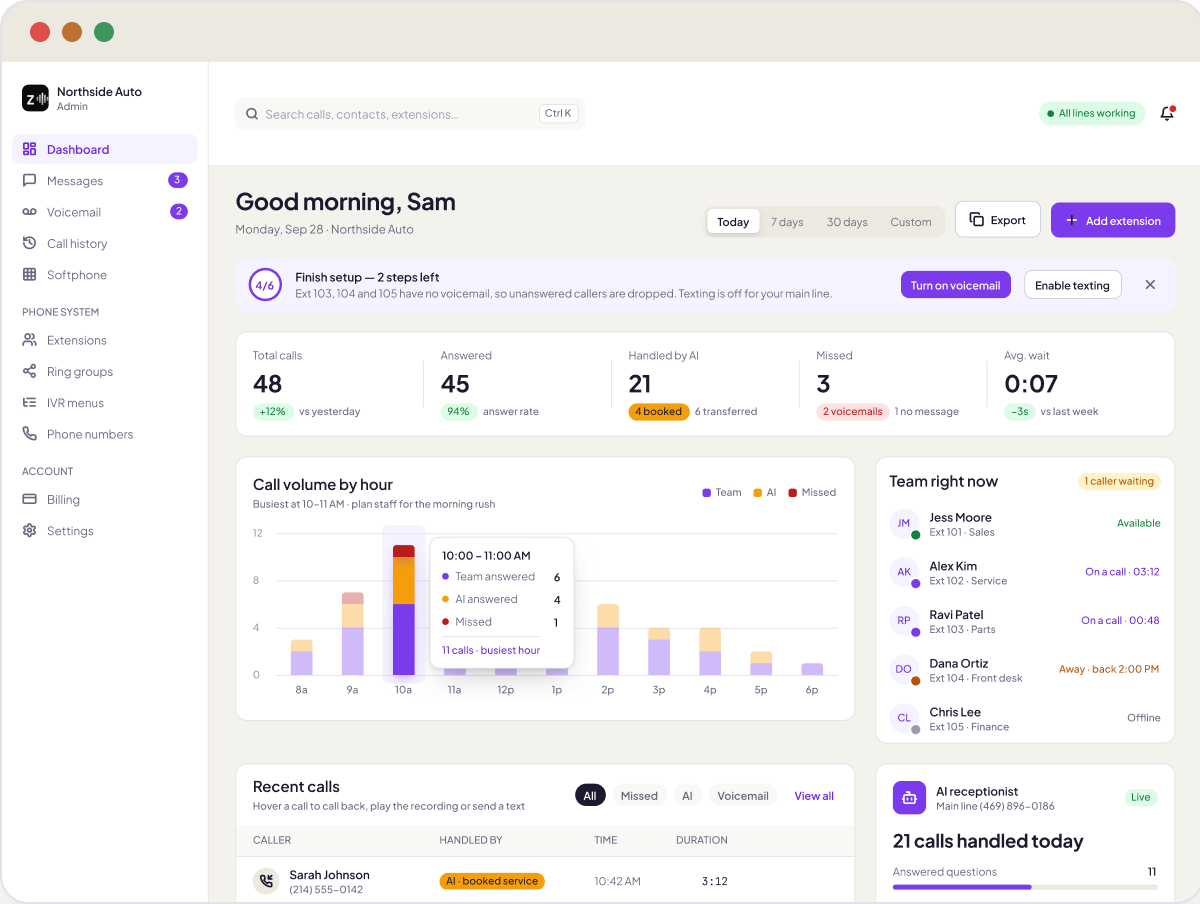Screen dimensions: 1200x904
Task: Open IVR menus page
Action: point(105,403)
